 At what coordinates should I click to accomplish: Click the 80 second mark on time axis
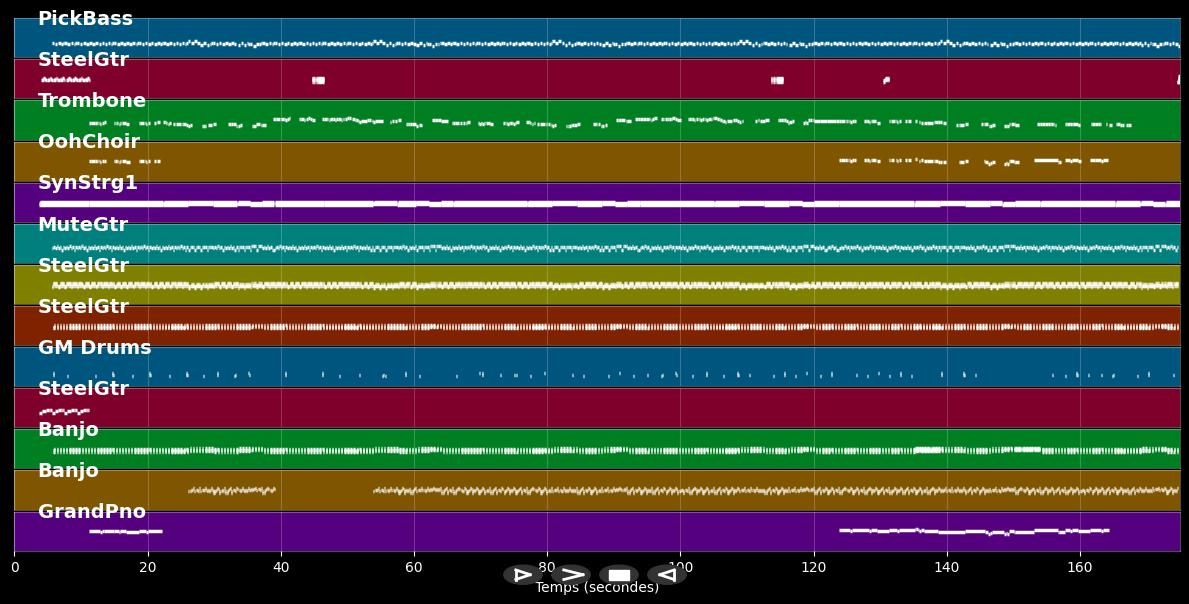547,568
